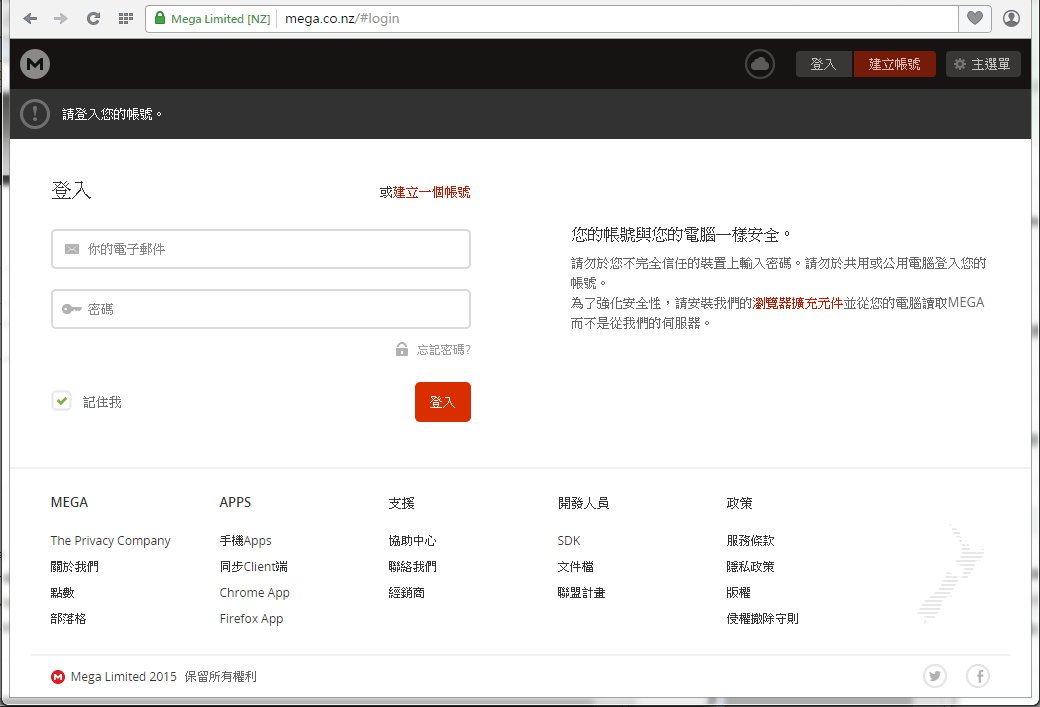Screen dimensions: 1040x707
Task: Open the cloud drive icon in header
Action: click(x=760, y=64)
